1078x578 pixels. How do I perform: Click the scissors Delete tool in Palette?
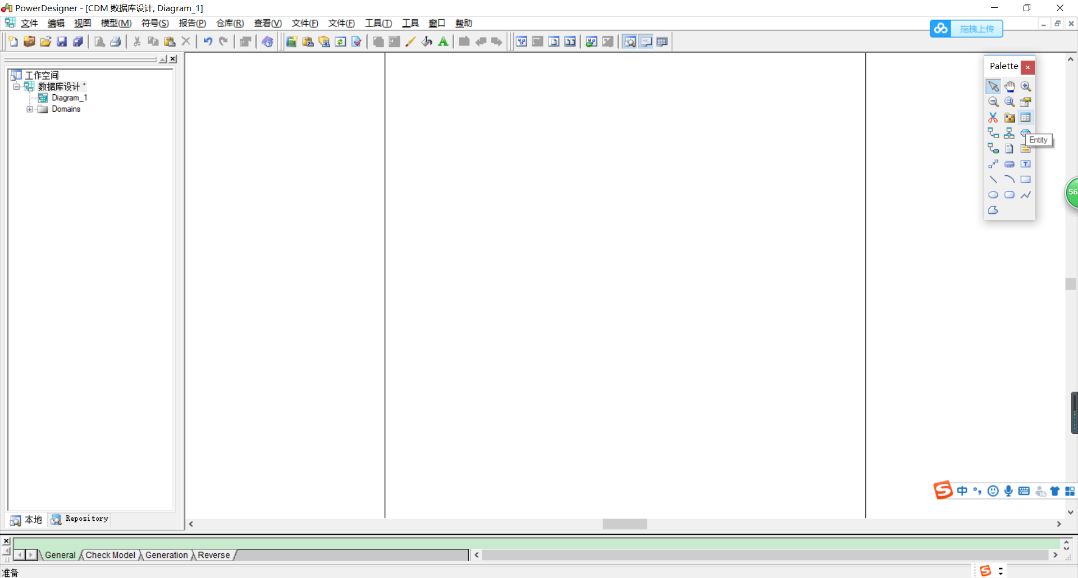(993, 118)
